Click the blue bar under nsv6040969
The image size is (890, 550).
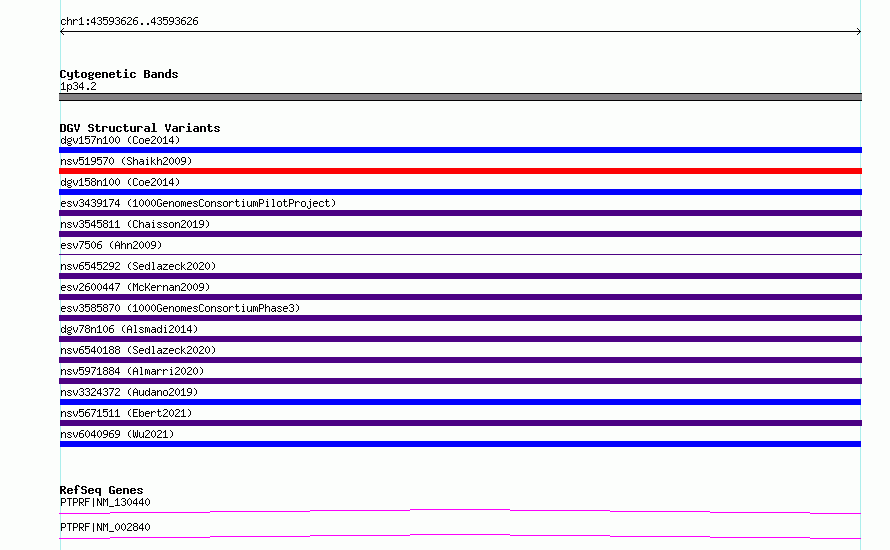pyautogui.click(x=460, y=444)
